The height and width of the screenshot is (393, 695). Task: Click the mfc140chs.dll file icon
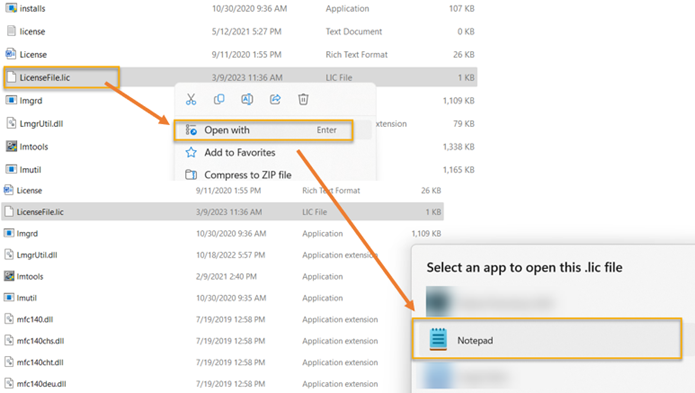pos(8,340)
